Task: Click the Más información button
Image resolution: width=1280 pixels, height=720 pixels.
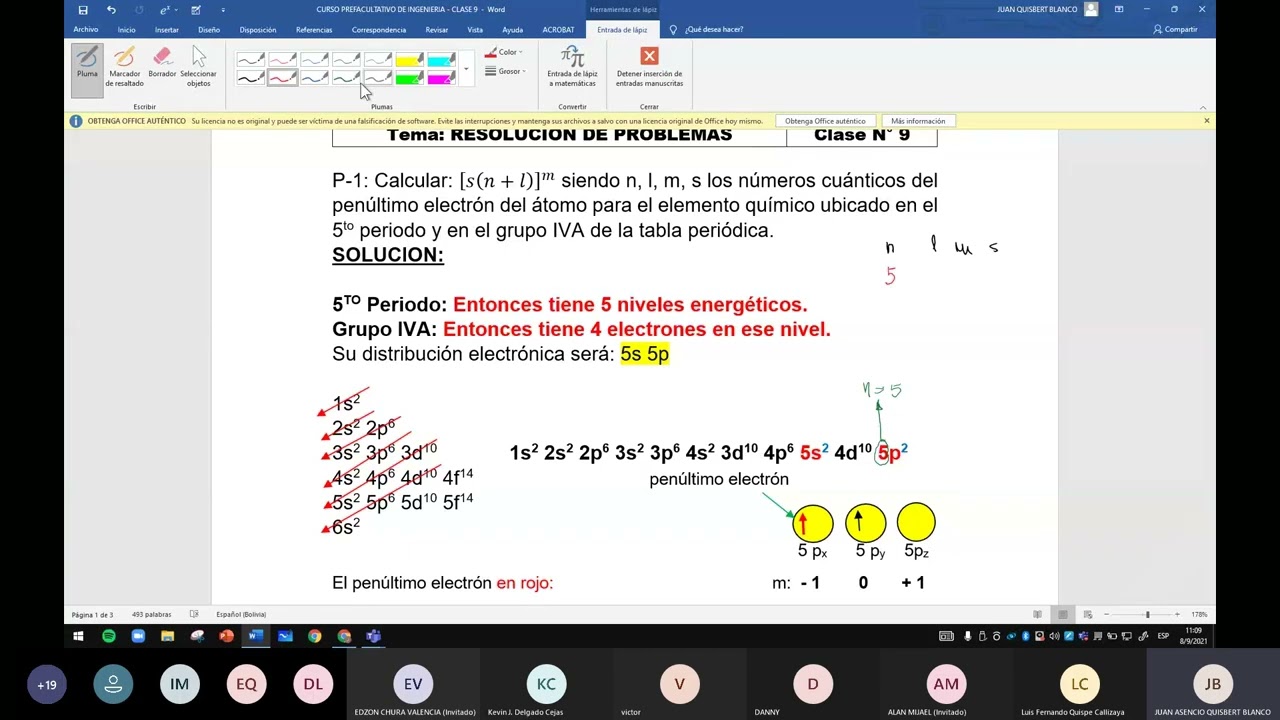Action: point(918,121)
